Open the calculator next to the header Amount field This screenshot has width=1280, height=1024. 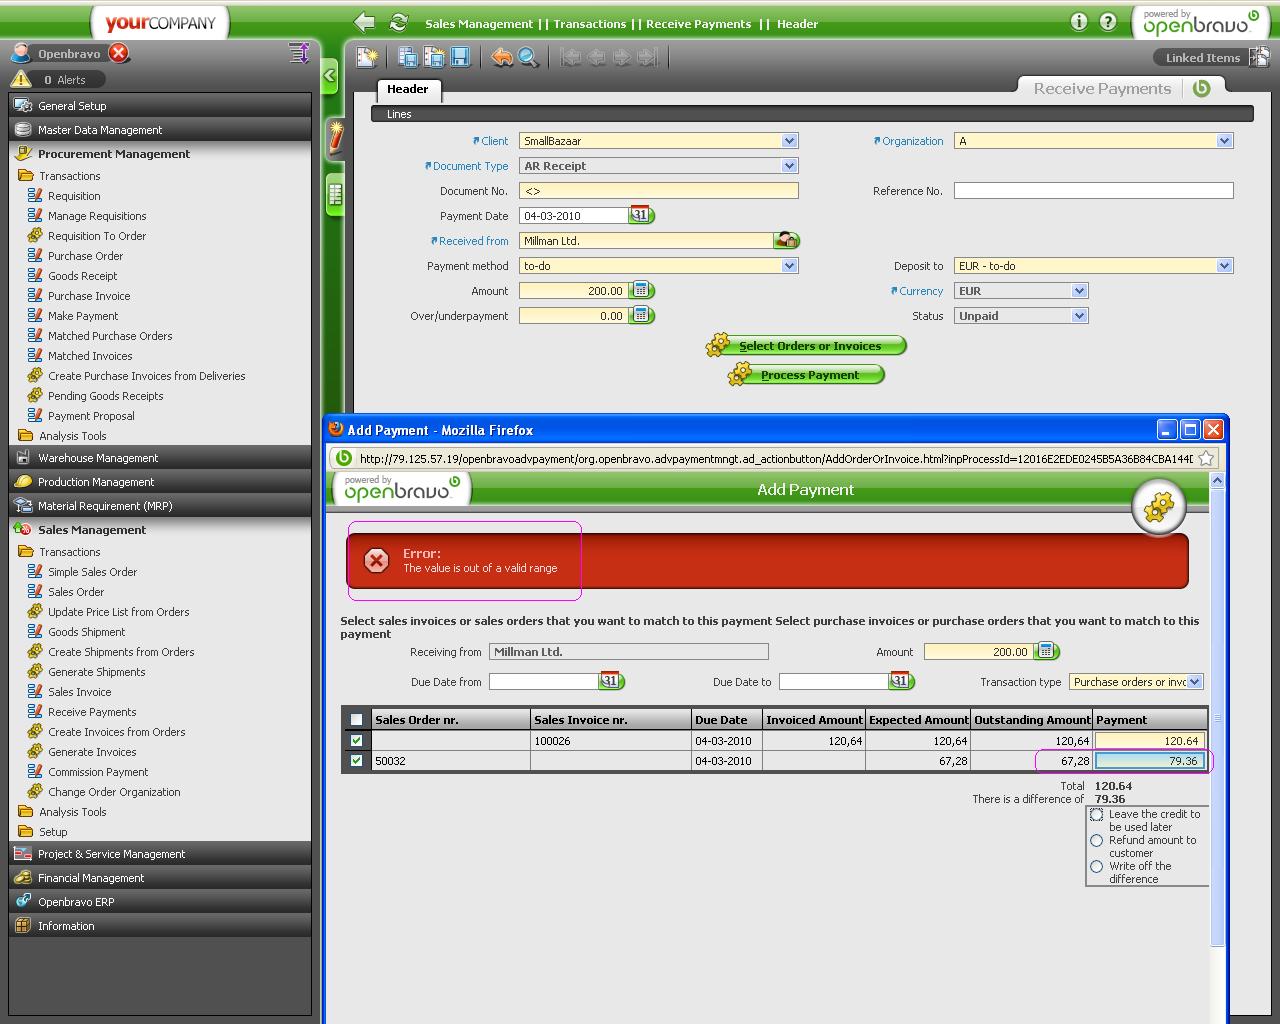coord(642,291)
